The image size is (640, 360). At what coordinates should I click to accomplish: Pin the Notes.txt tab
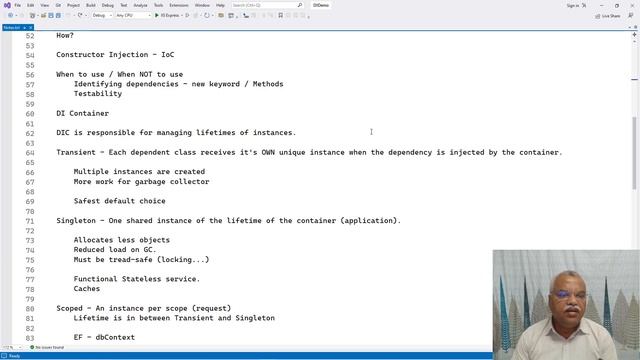pyautogui.click(x=24, y=27)
